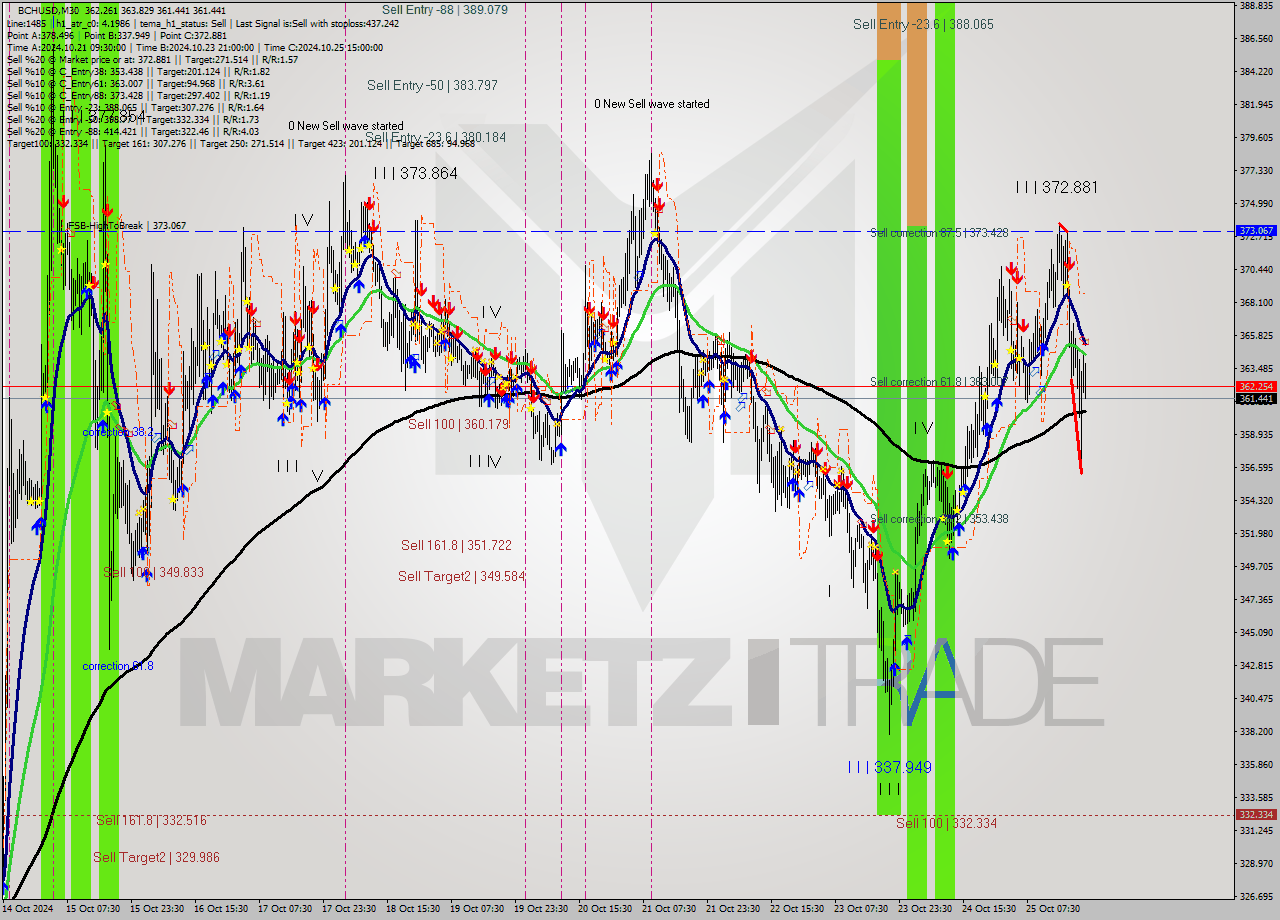The image size is (1280, 920).
Task: Click the 345.090 price axis label
Action: (x=1256, y=632)
